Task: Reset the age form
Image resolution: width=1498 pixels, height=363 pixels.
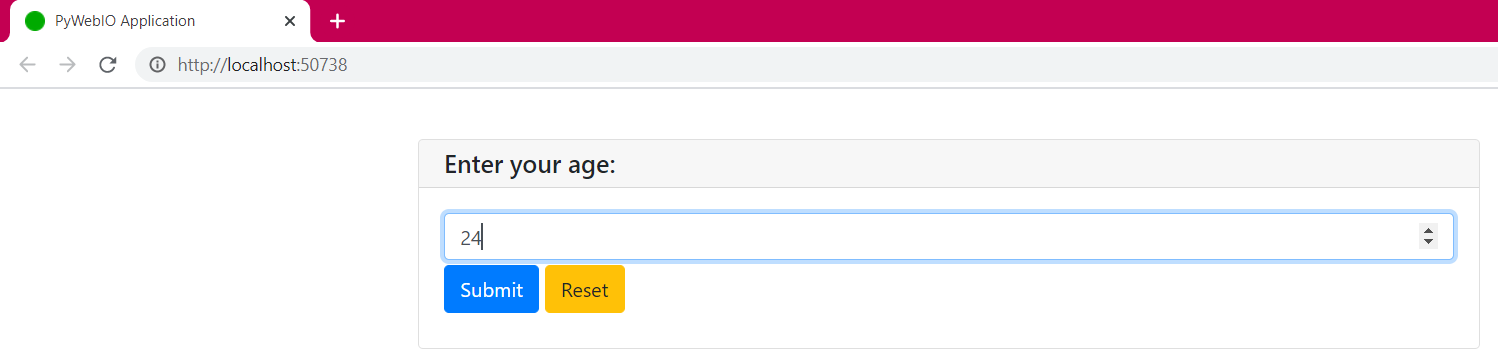Action: coord(585,289)
